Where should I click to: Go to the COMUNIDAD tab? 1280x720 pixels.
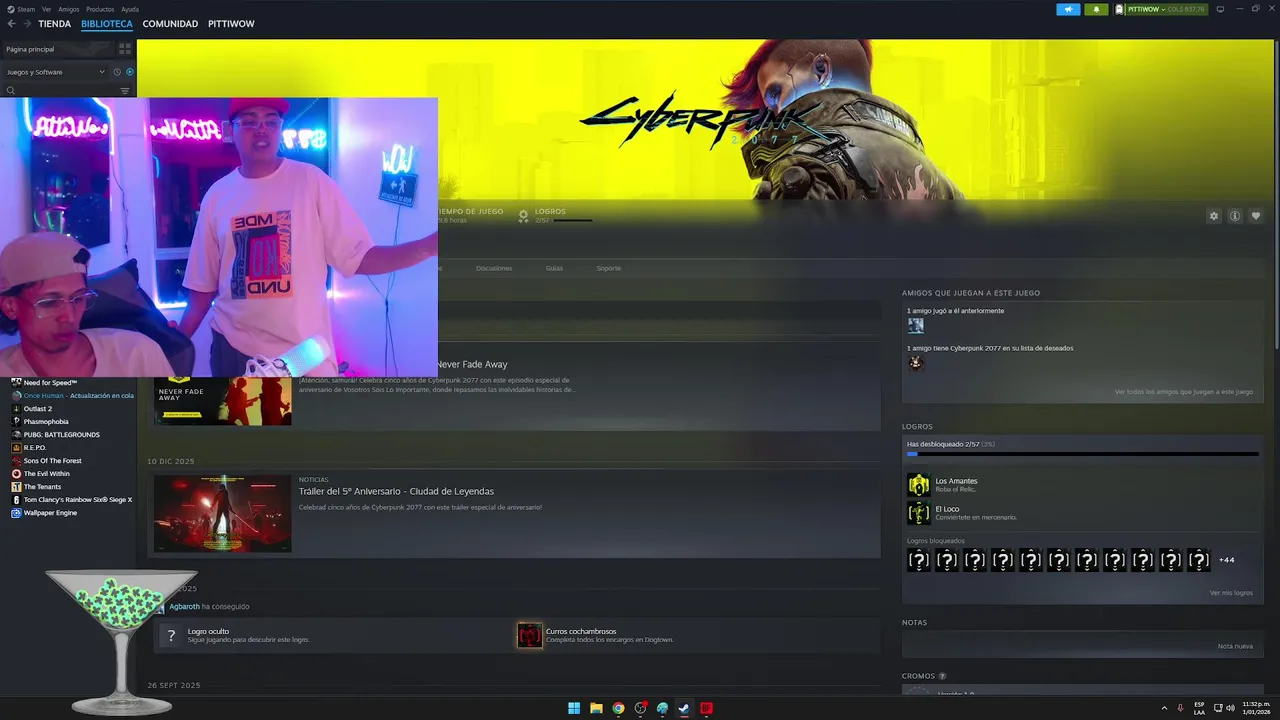click(x=170, y=24)
